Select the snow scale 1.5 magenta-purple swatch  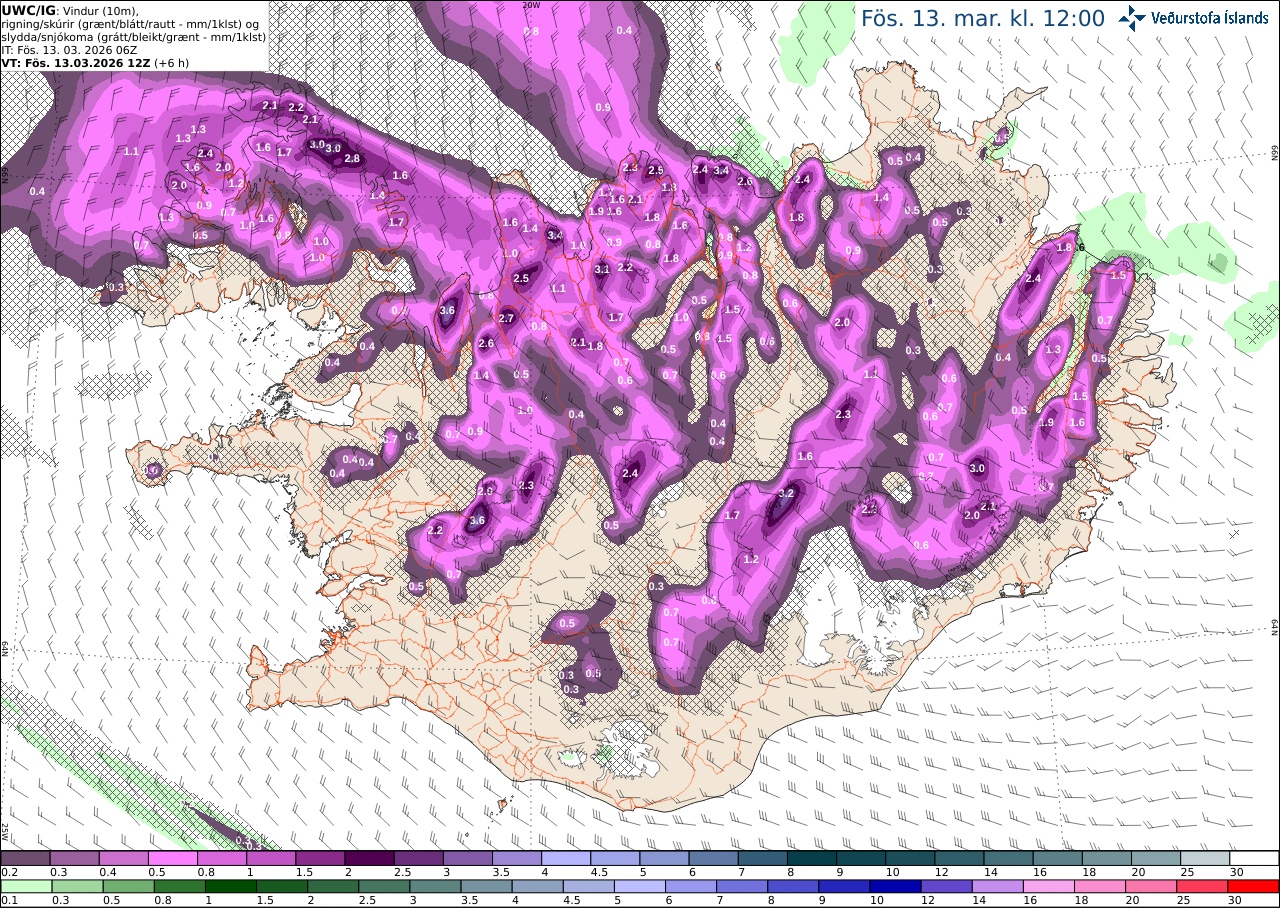[x=320, y=858]
